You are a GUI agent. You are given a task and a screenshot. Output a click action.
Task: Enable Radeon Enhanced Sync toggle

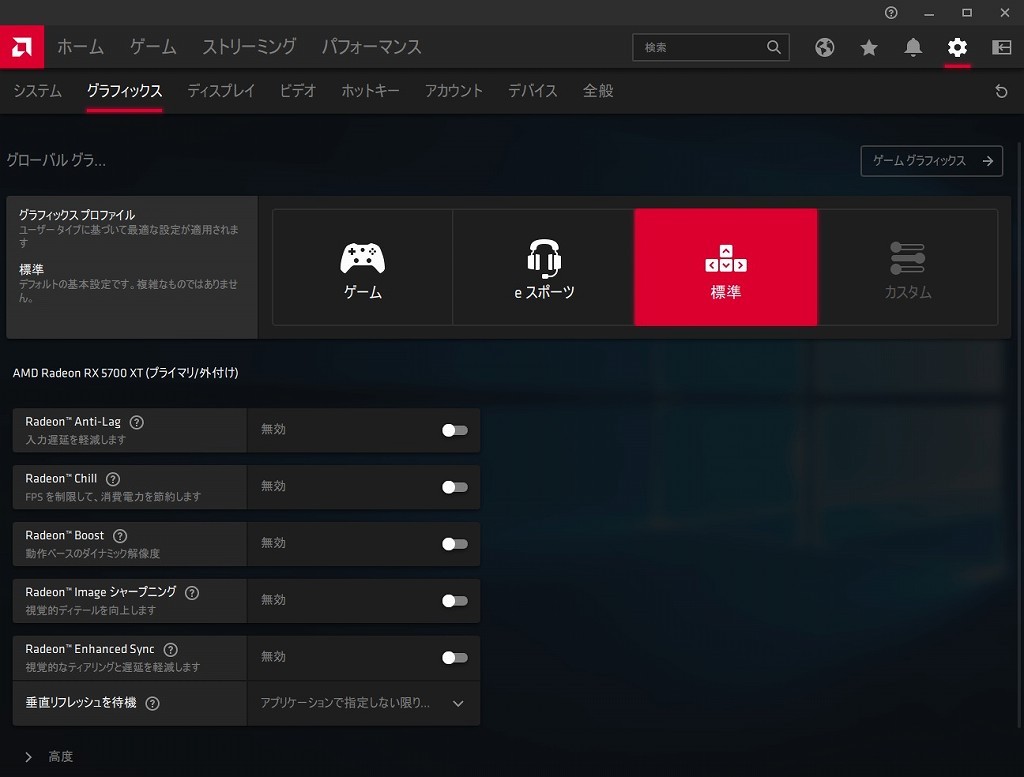pyautogui.click(x=455, y=657)
